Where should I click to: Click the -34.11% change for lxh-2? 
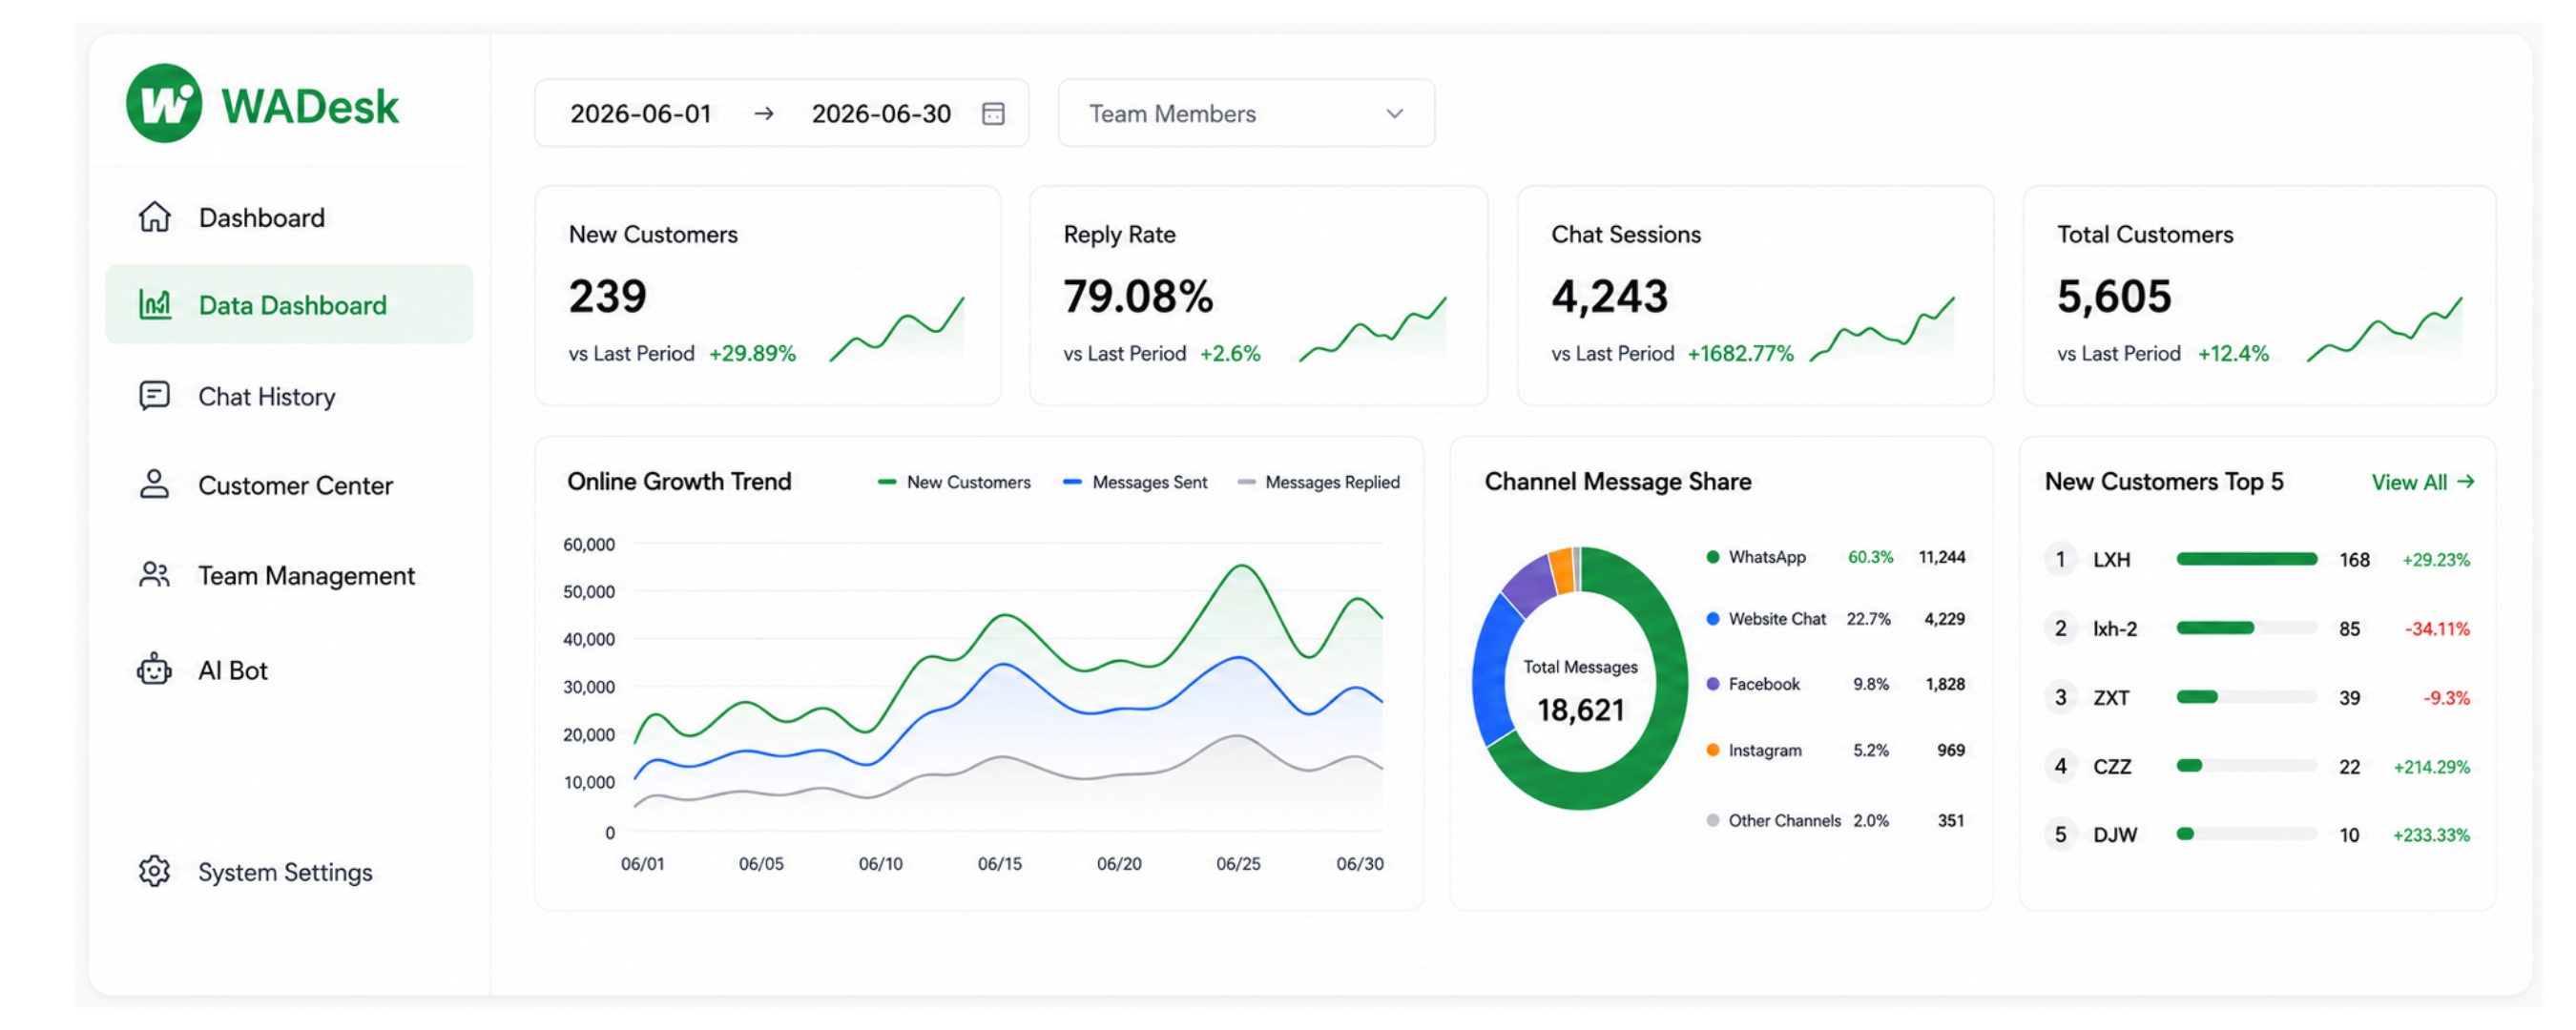[x=2437, y=629]
